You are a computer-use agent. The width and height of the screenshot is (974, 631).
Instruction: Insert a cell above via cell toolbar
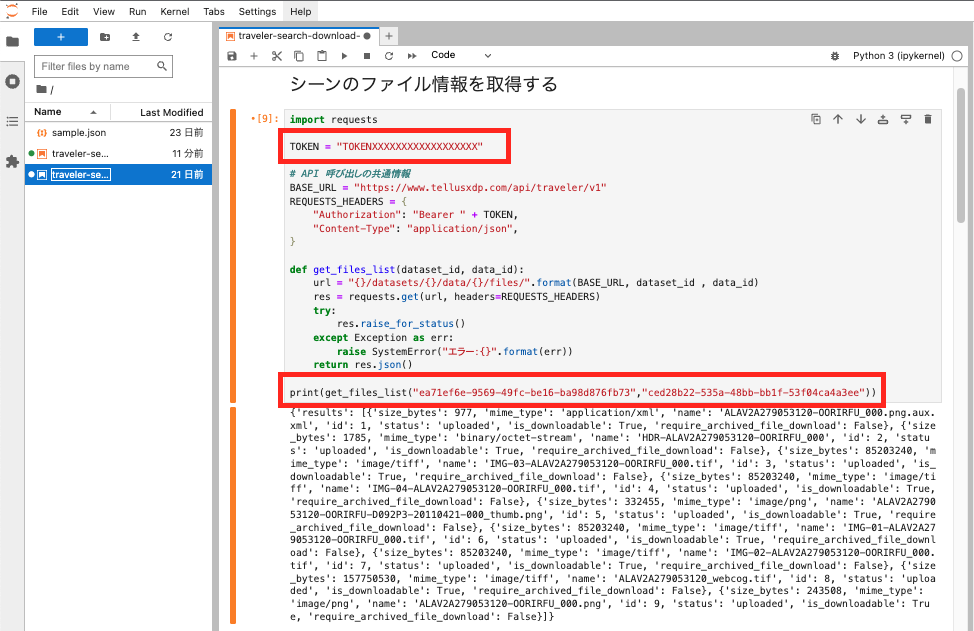[x=883, y=119]
